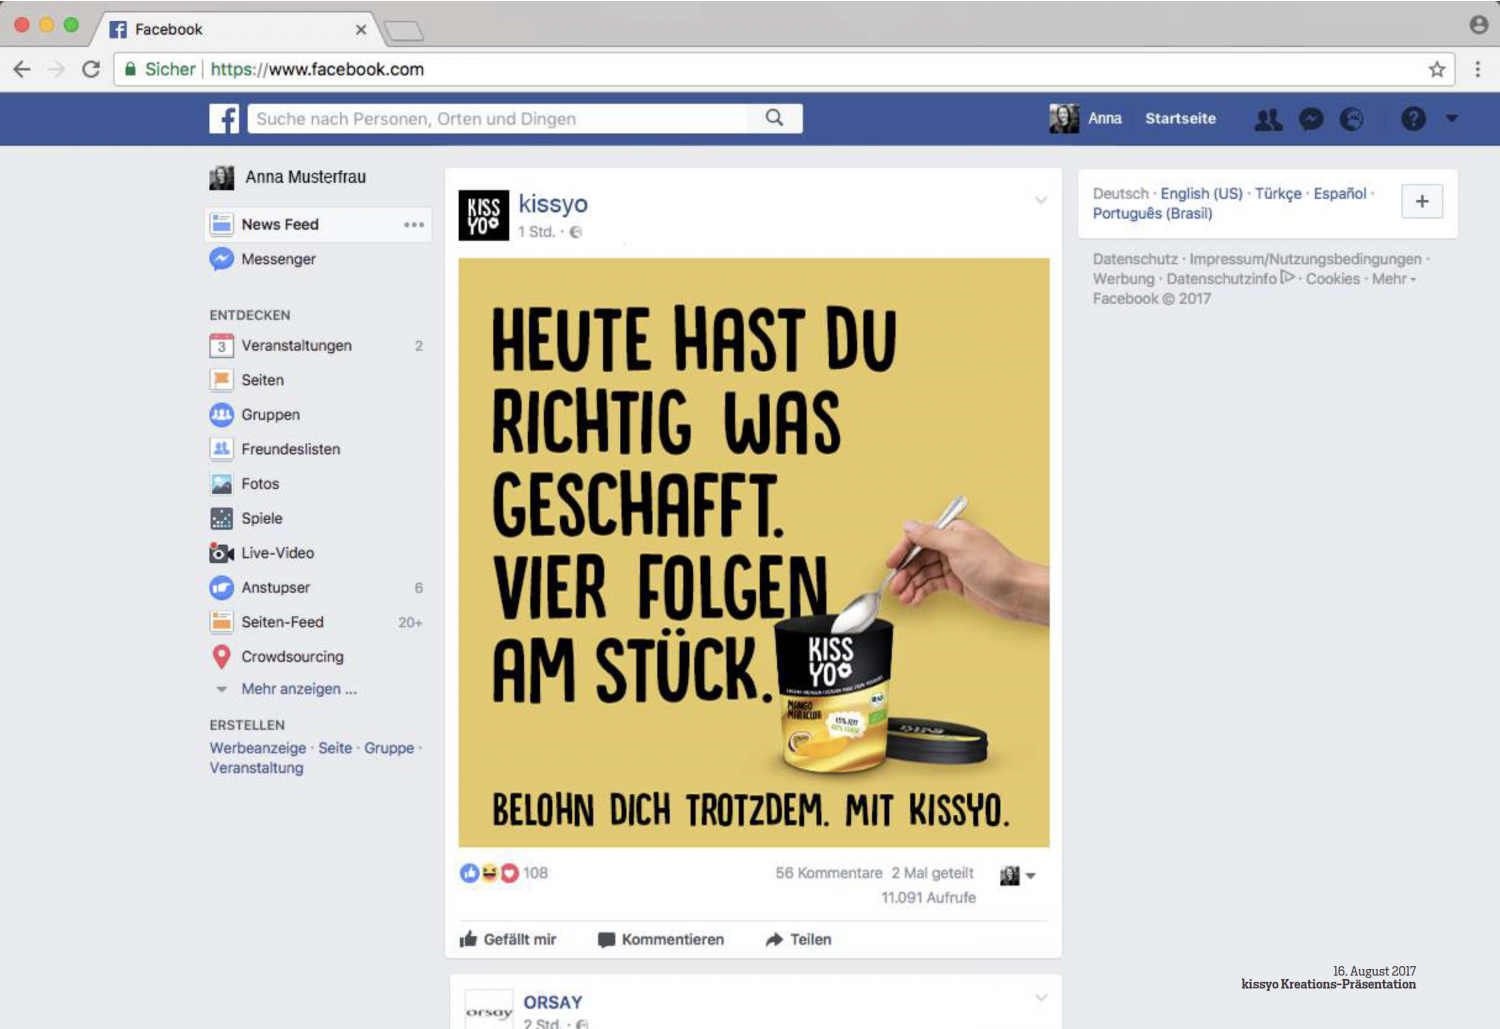Reload the page in the browser
This screenshot has width=1500, height=1029.
pyautogui.click(x=91, y=69)
